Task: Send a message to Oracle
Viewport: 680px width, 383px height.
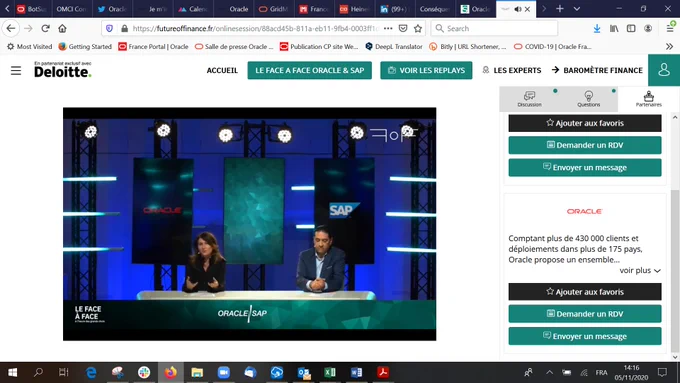Action: pos(585,336)
